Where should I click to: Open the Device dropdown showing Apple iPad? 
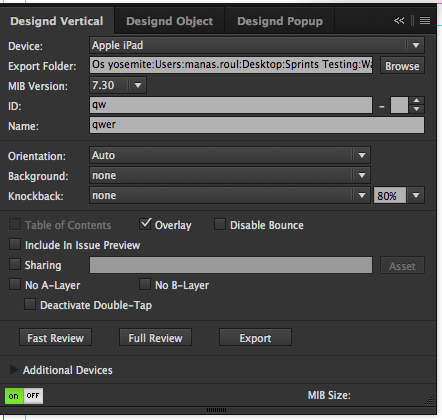click(257, 45)
